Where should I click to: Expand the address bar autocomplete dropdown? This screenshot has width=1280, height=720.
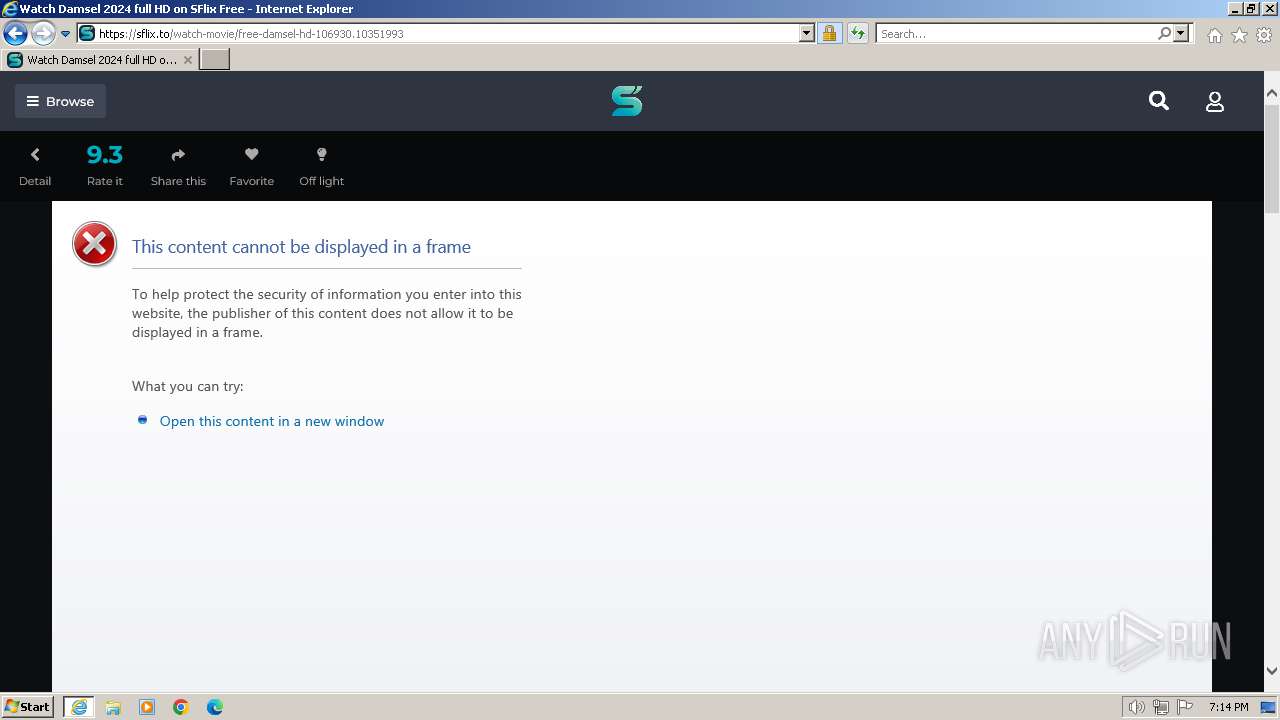pyautogui.click(x=807, y=33)
